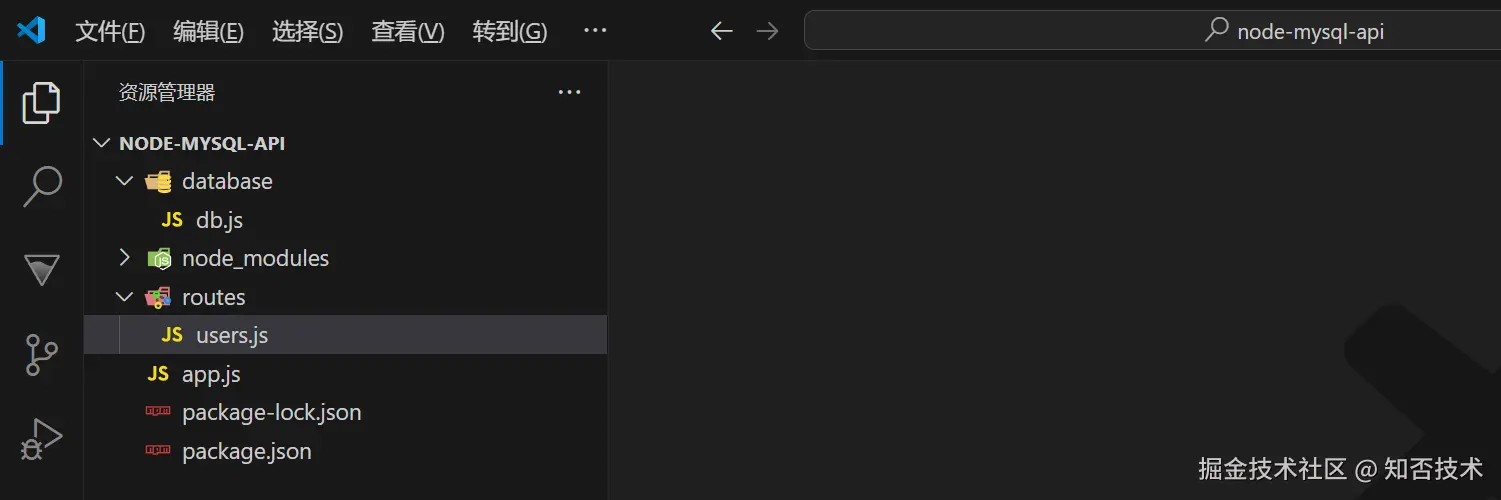This screenshot has width=1501, height=500.
Task: Open the Run and Debug view icon
Action: (41, 439)
